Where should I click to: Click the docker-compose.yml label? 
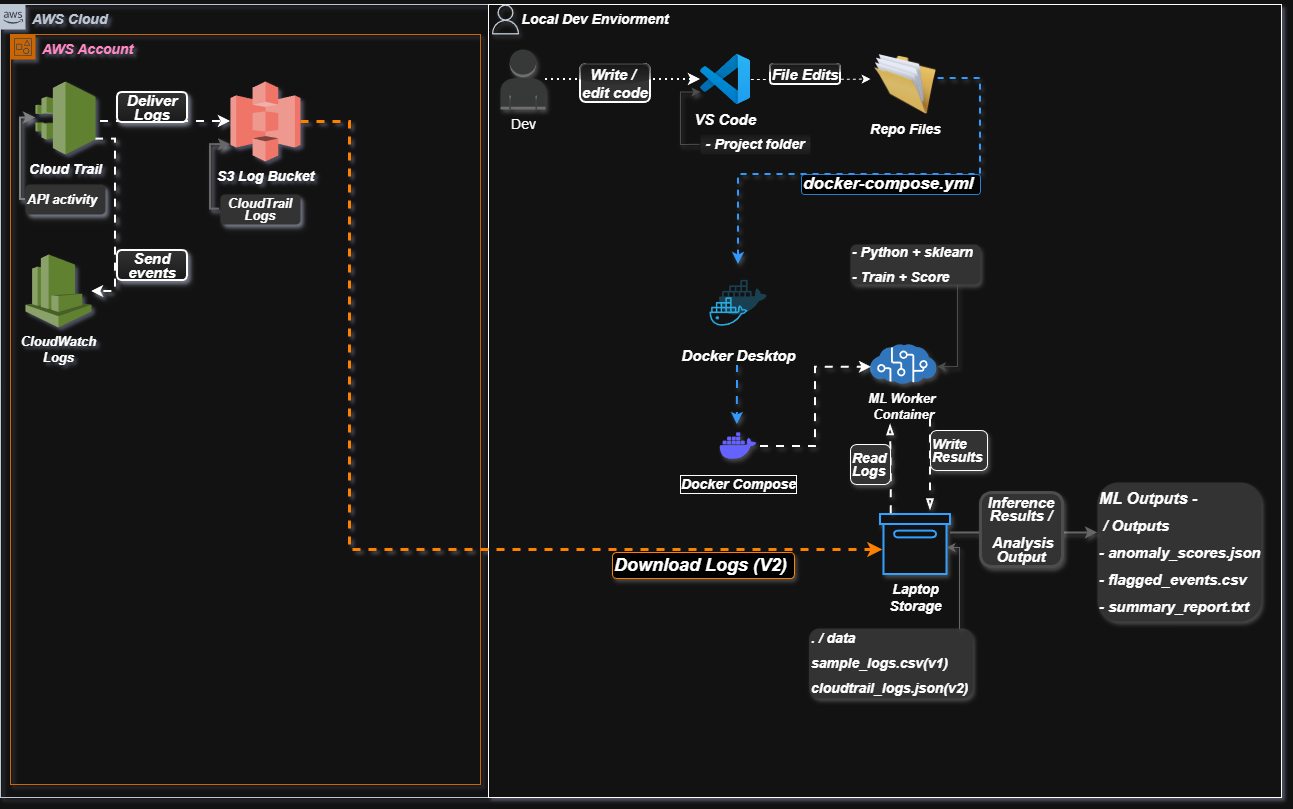[891, 184]
